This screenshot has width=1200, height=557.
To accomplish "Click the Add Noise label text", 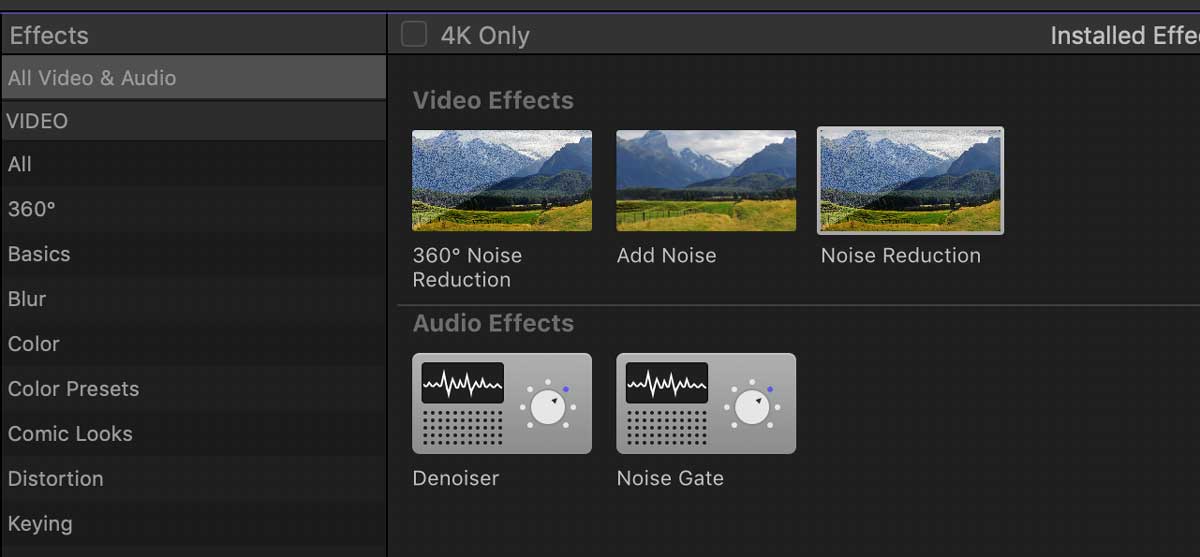I will click(666, 255).
